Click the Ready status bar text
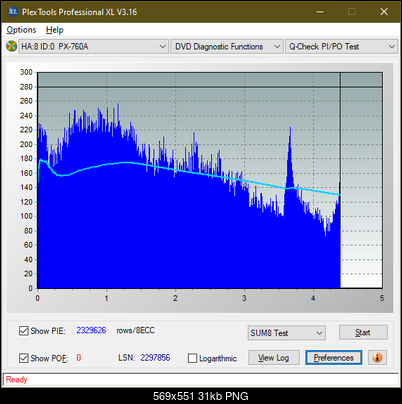The width and height of the screenshot is (402, 404). pyautogui.click(x=16, y=380)
